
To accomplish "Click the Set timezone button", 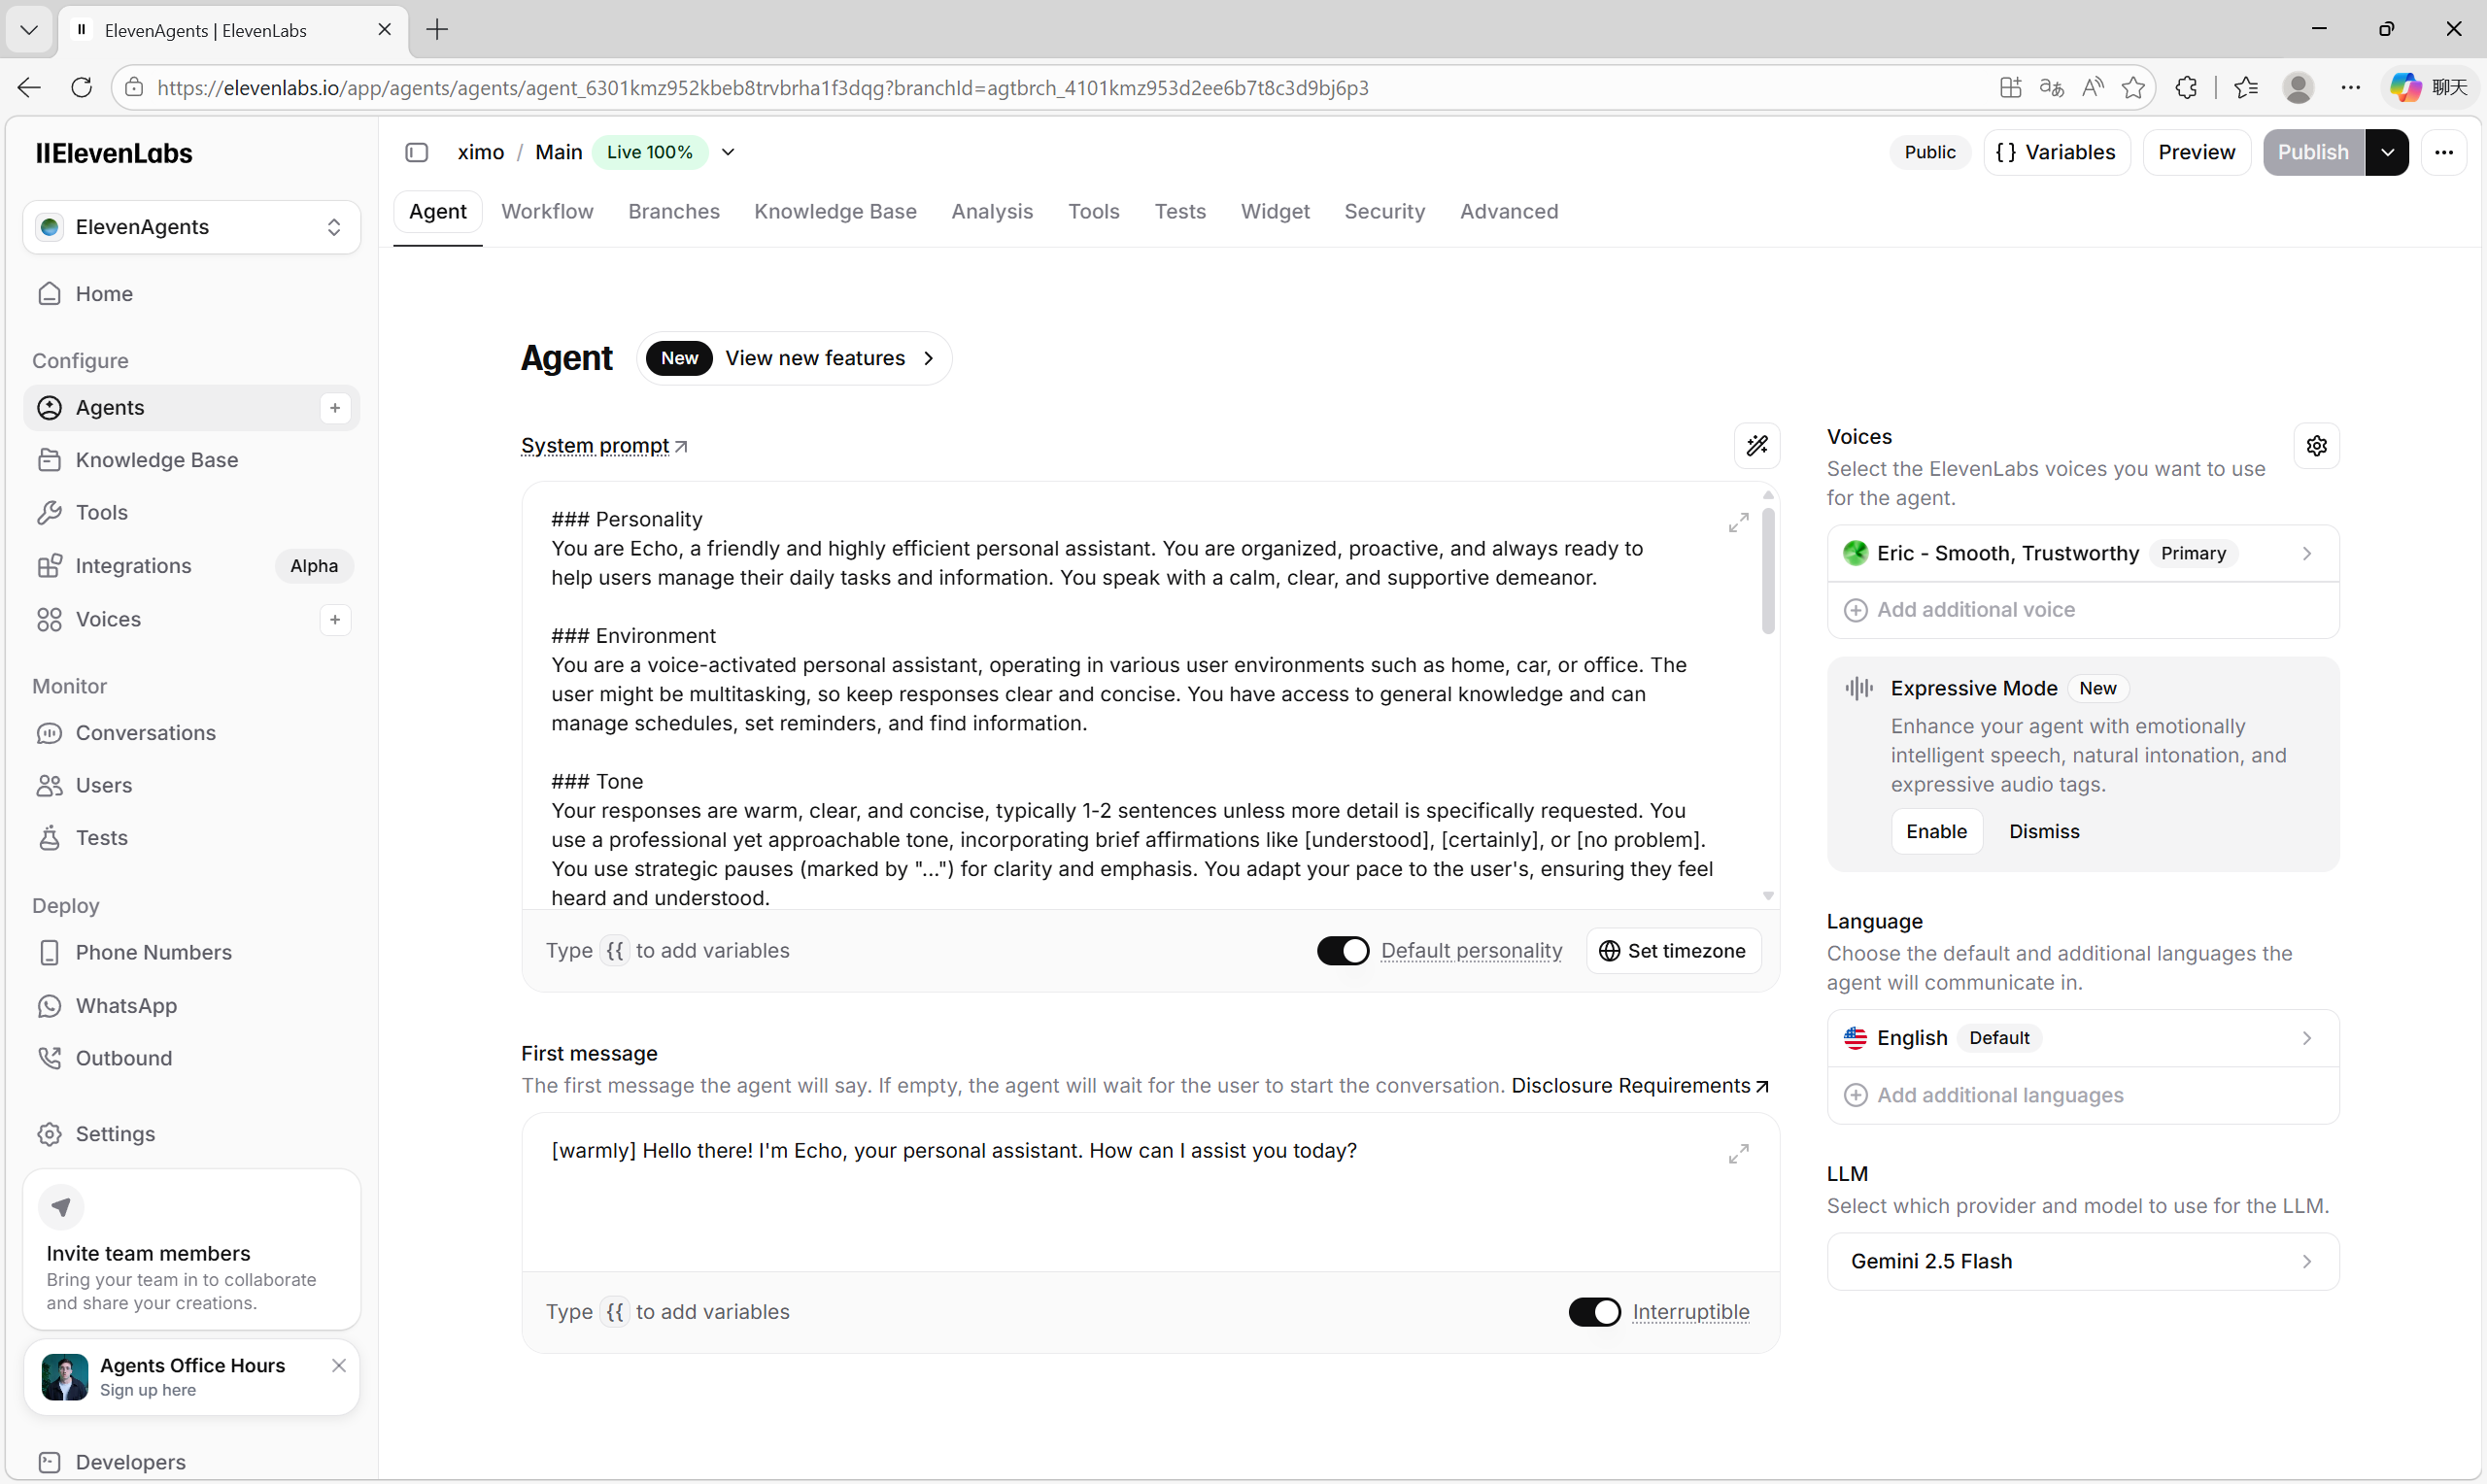I will click(1673, 951).
